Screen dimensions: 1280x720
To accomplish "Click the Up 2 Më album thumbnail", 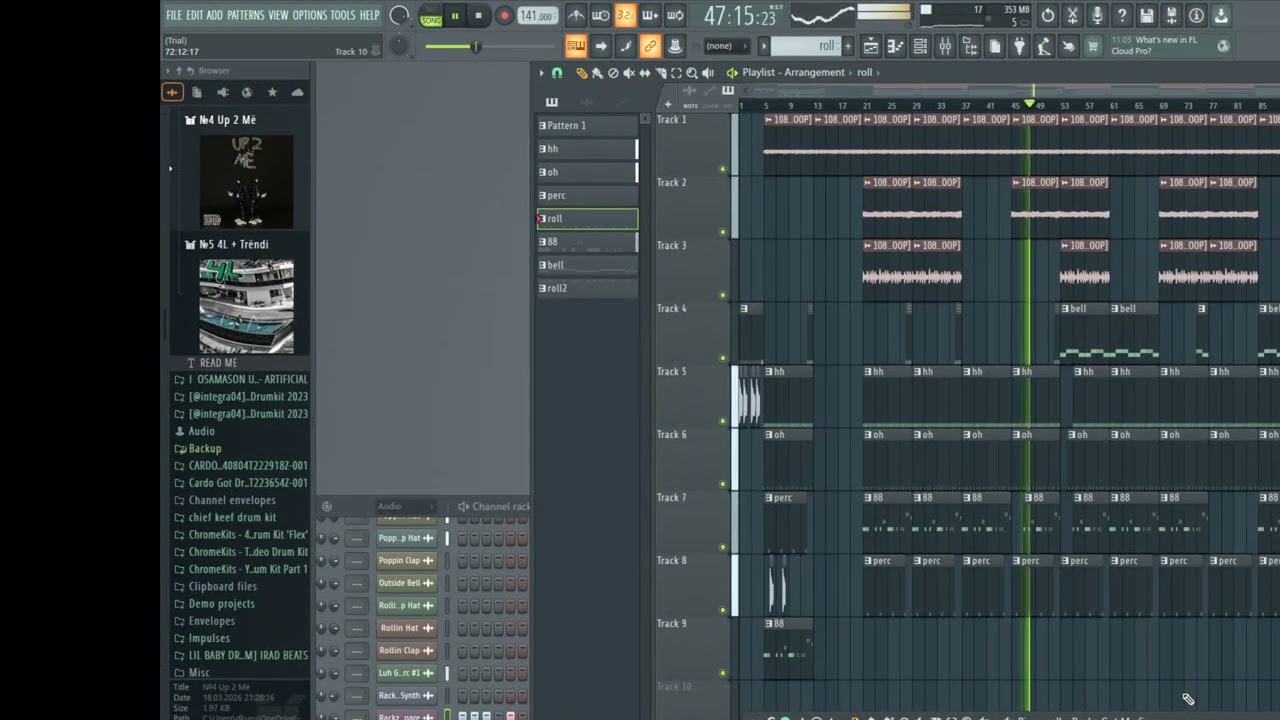I will 246,181.
